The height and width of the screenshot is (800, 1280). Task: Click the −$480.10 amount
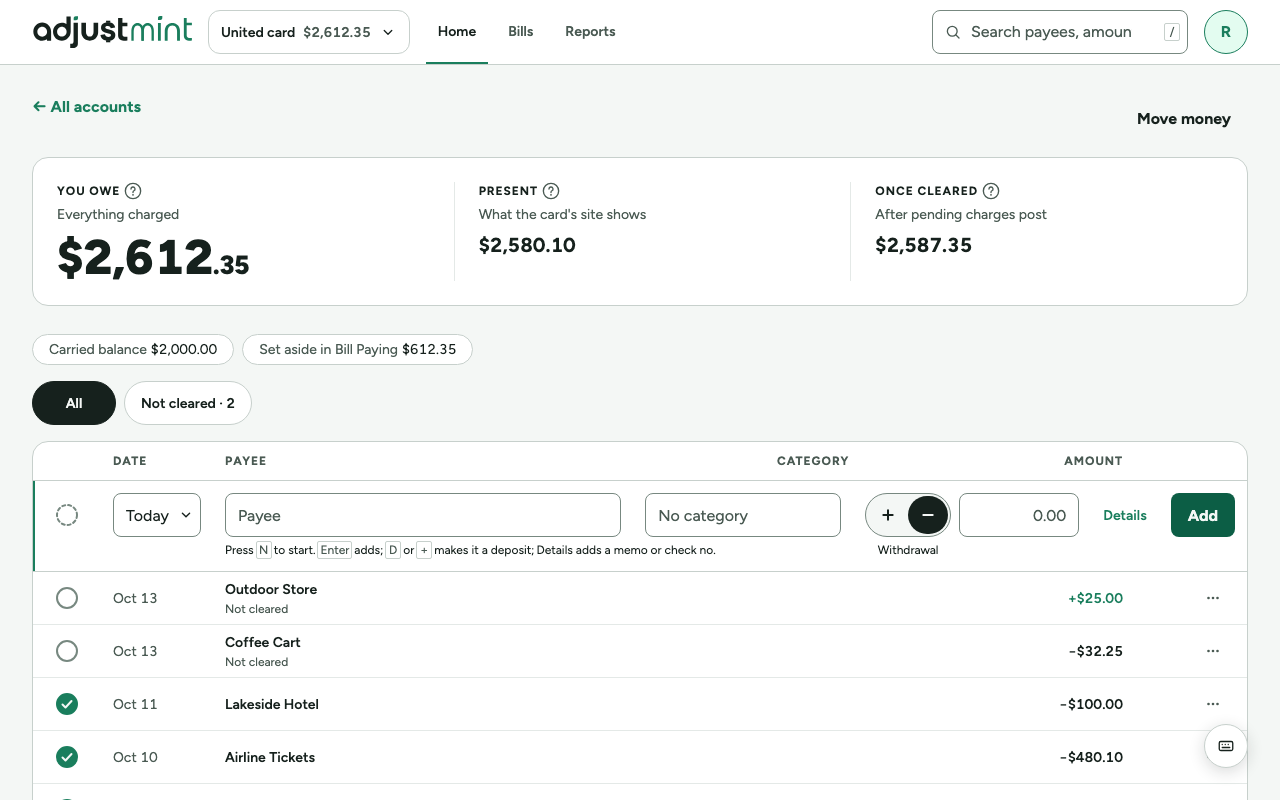click(x=1091, y=757)
